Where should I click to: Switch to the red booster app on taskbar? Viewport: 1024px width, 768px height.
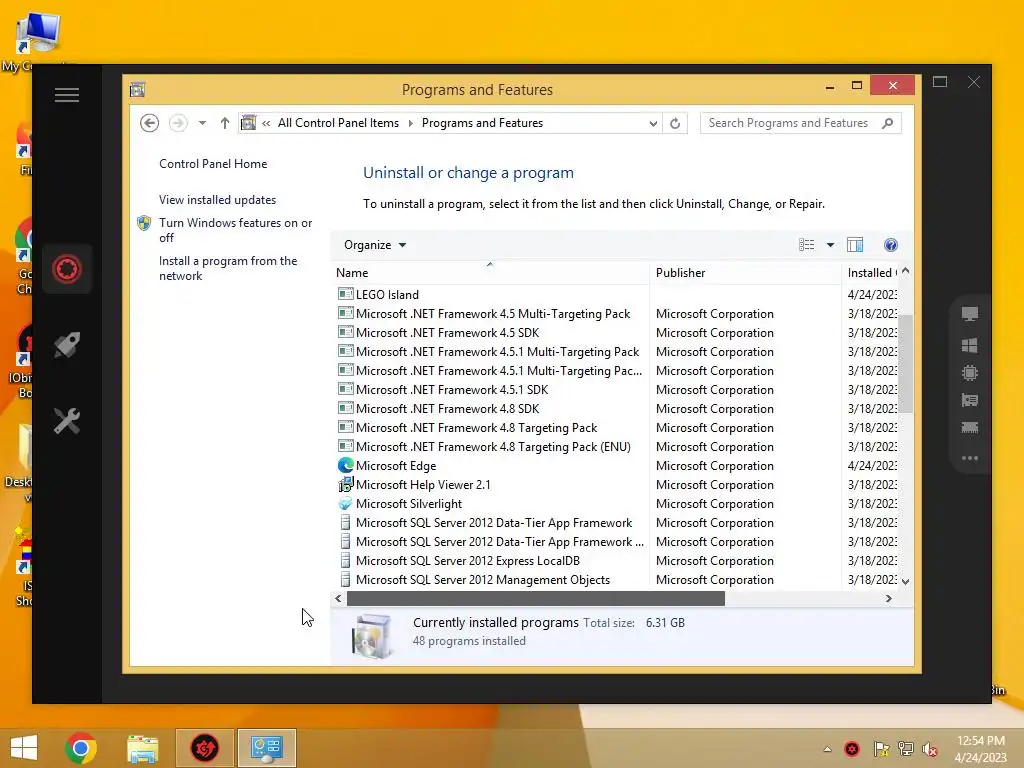point(204,748)
